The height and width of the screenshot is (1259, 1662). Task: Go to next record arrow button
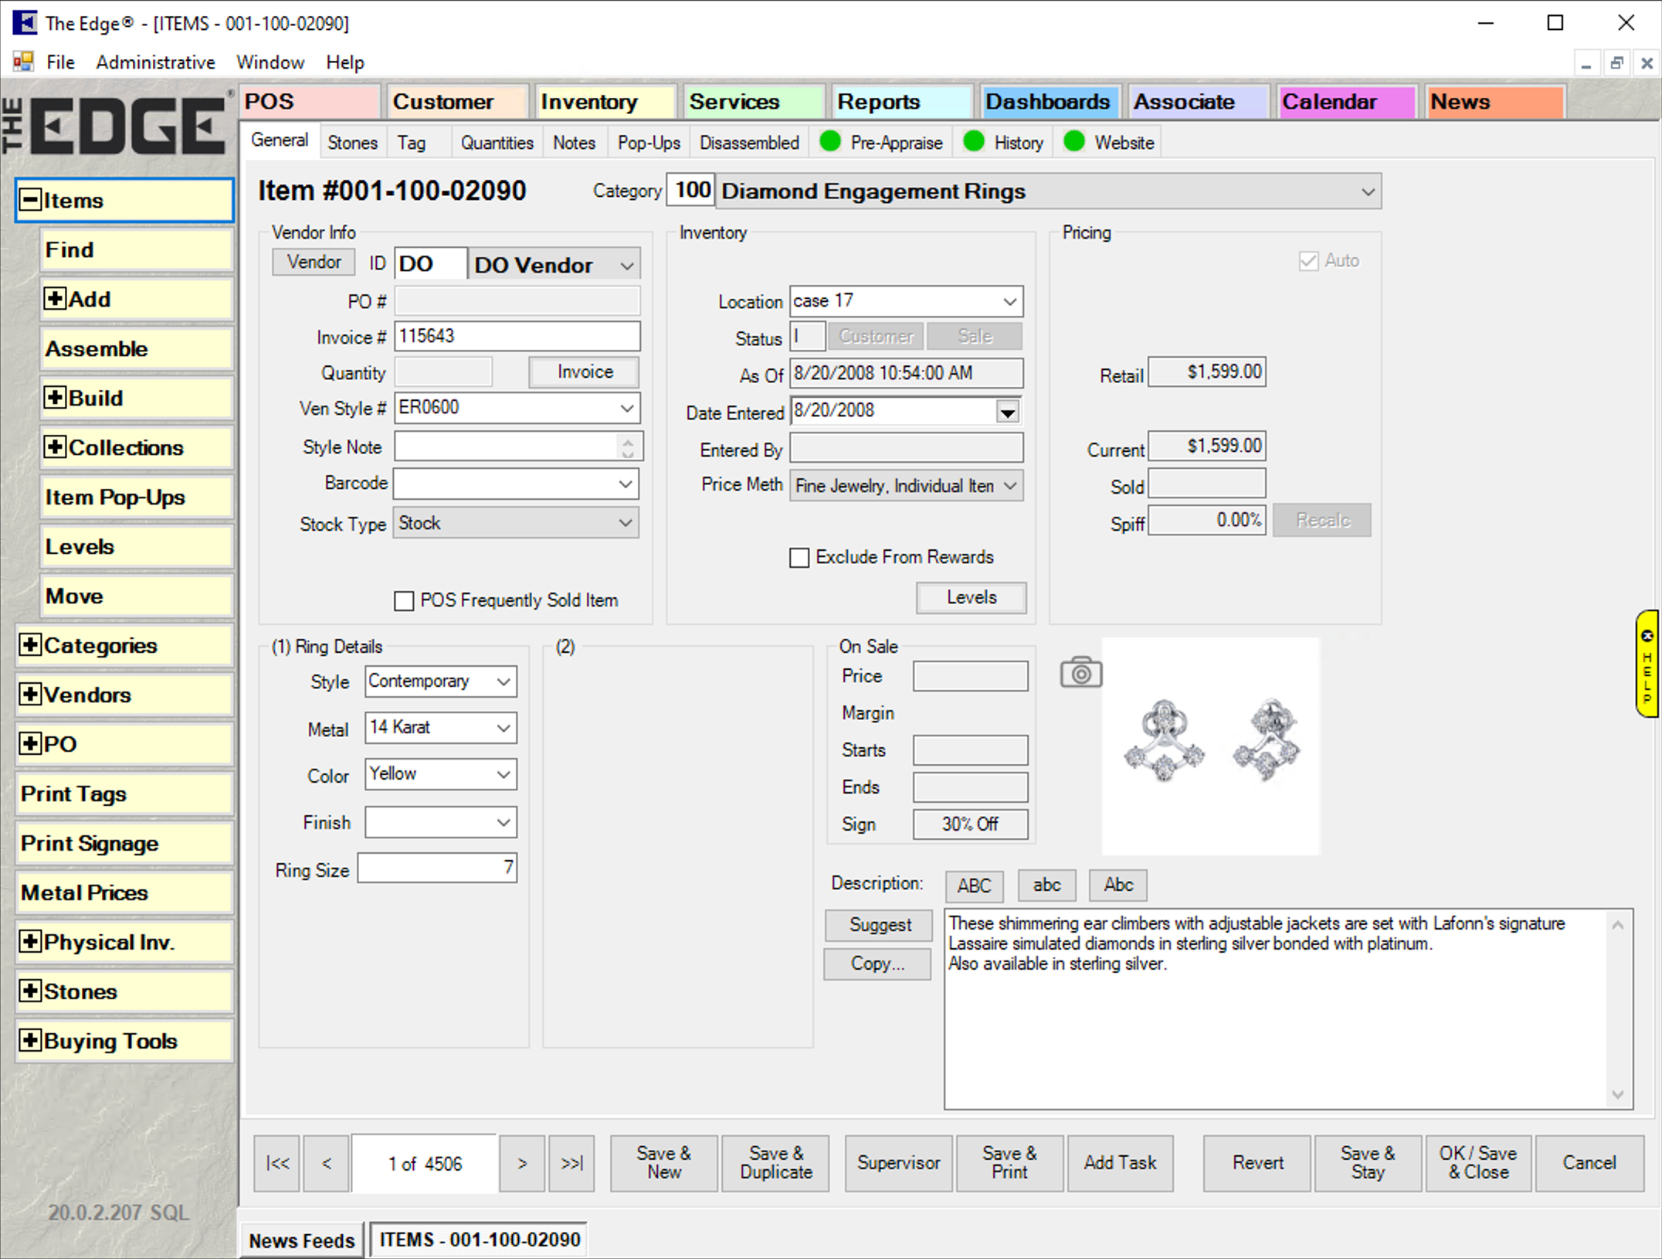click(522, 1163)
